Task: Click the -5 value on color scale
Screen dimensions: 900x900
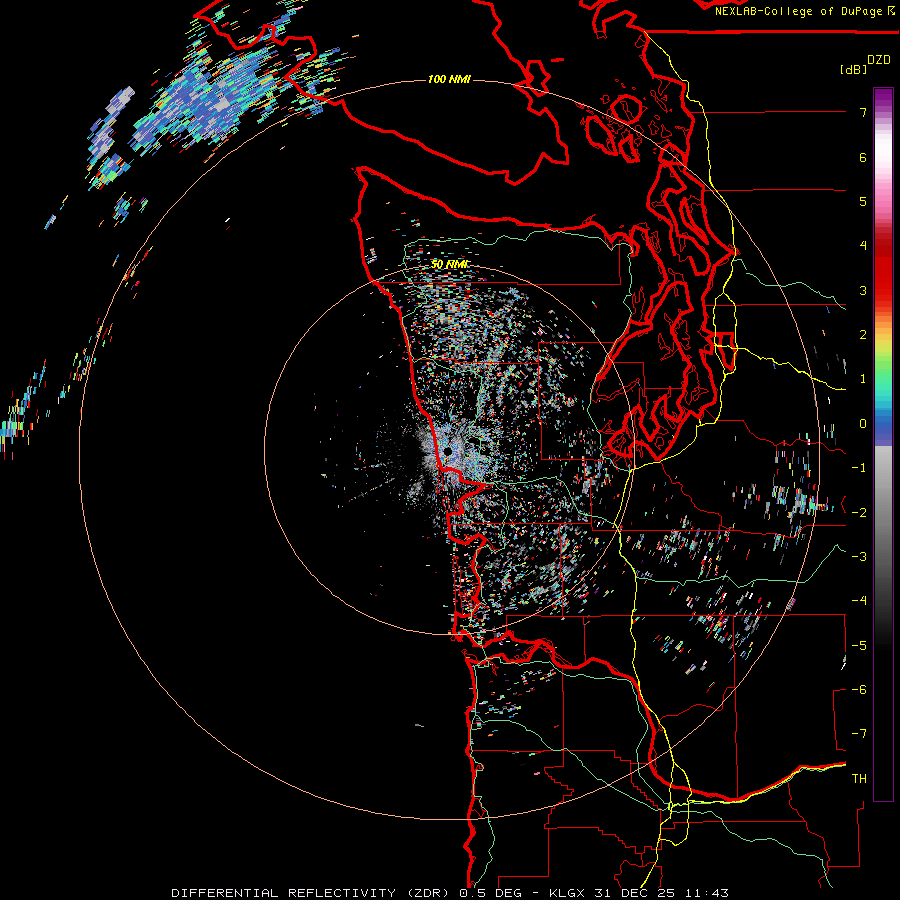Action: [x=859, y=645]
